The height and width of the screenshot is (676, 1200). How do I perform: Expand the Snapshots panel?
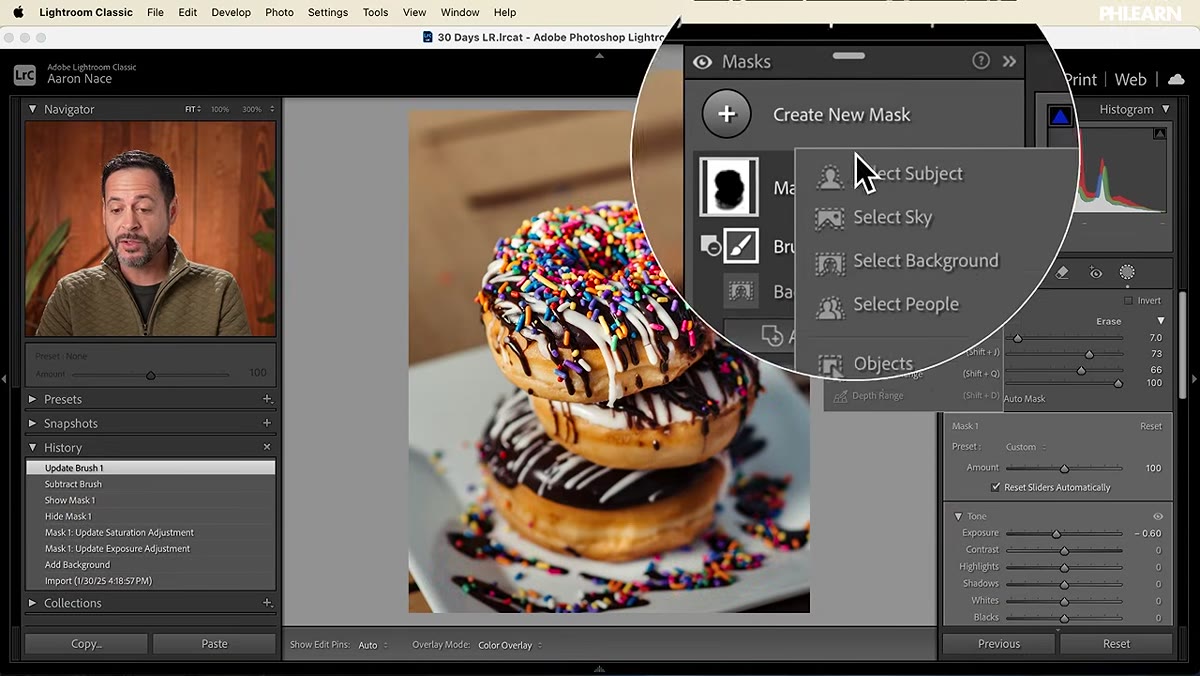(x=32, y=423)
